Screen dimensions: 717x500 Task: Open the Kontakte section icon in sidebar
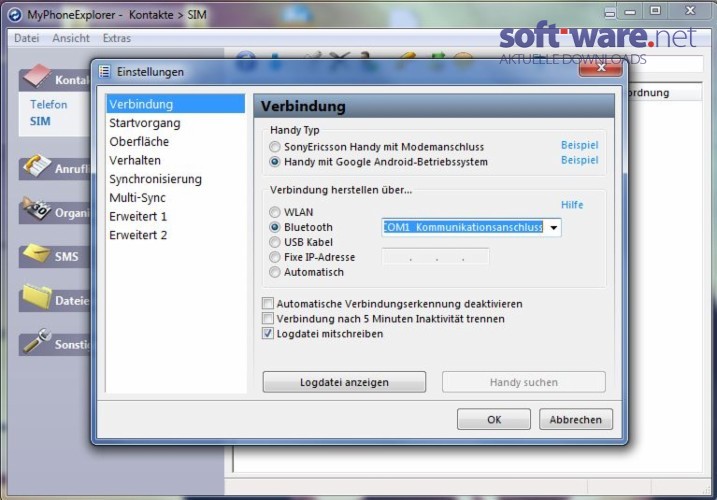pos(37,76)
